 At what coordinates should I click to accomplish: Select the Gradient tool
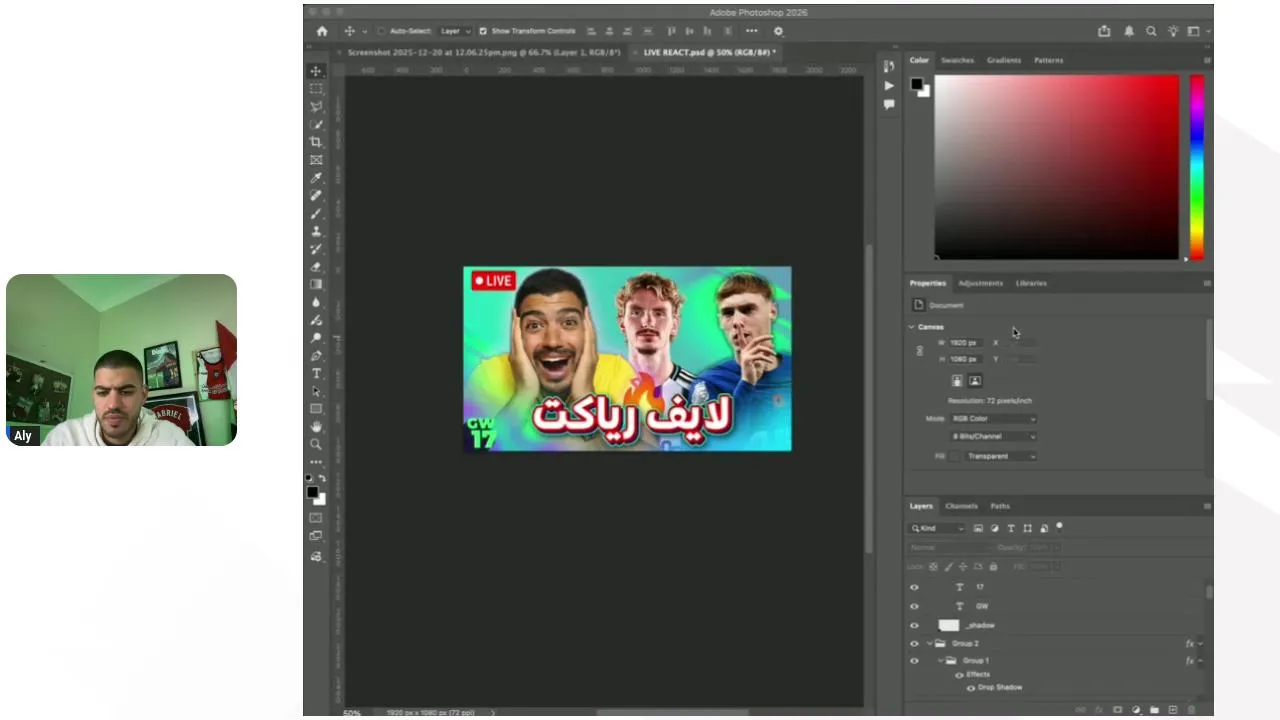pyautogui.click(x=316, y=284)
